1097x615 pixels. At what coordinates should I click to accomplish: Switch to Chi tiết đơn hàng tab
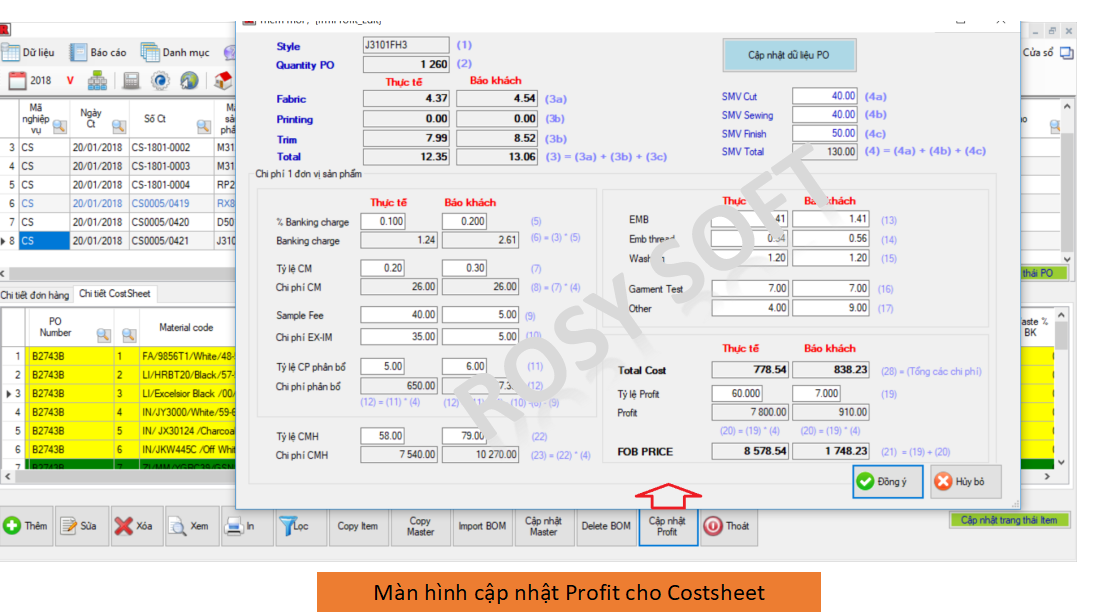[34, 294]
